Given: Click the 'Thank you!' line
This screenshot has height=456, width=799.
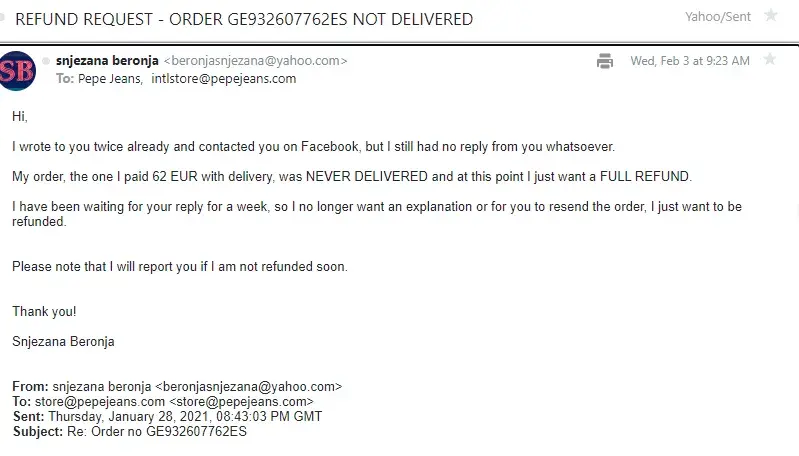Looking at the screenshot, I should [x=44, y=311].
